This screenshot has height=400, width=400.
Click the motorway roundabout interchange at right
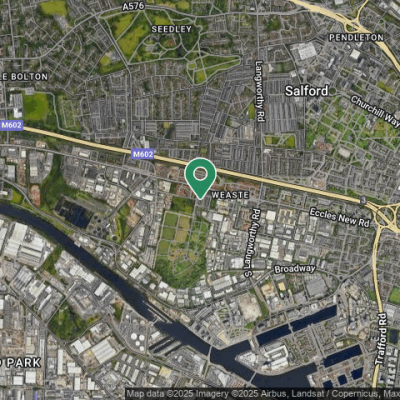pyautogui.click(x=387, y=217)
